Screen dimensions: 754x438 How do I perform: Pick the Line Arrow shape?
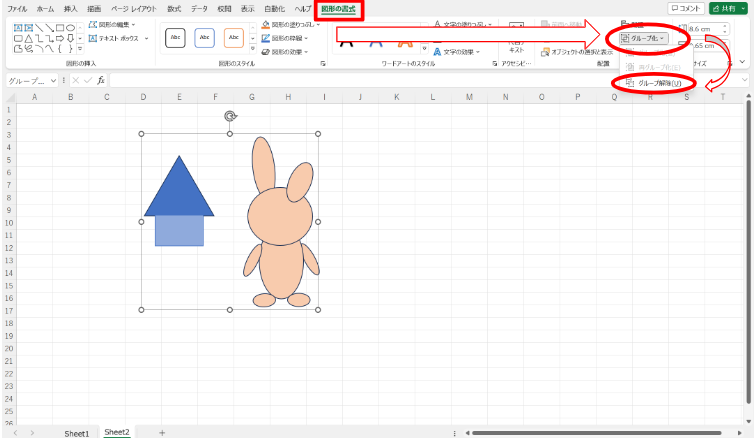(x=50, y=28)
